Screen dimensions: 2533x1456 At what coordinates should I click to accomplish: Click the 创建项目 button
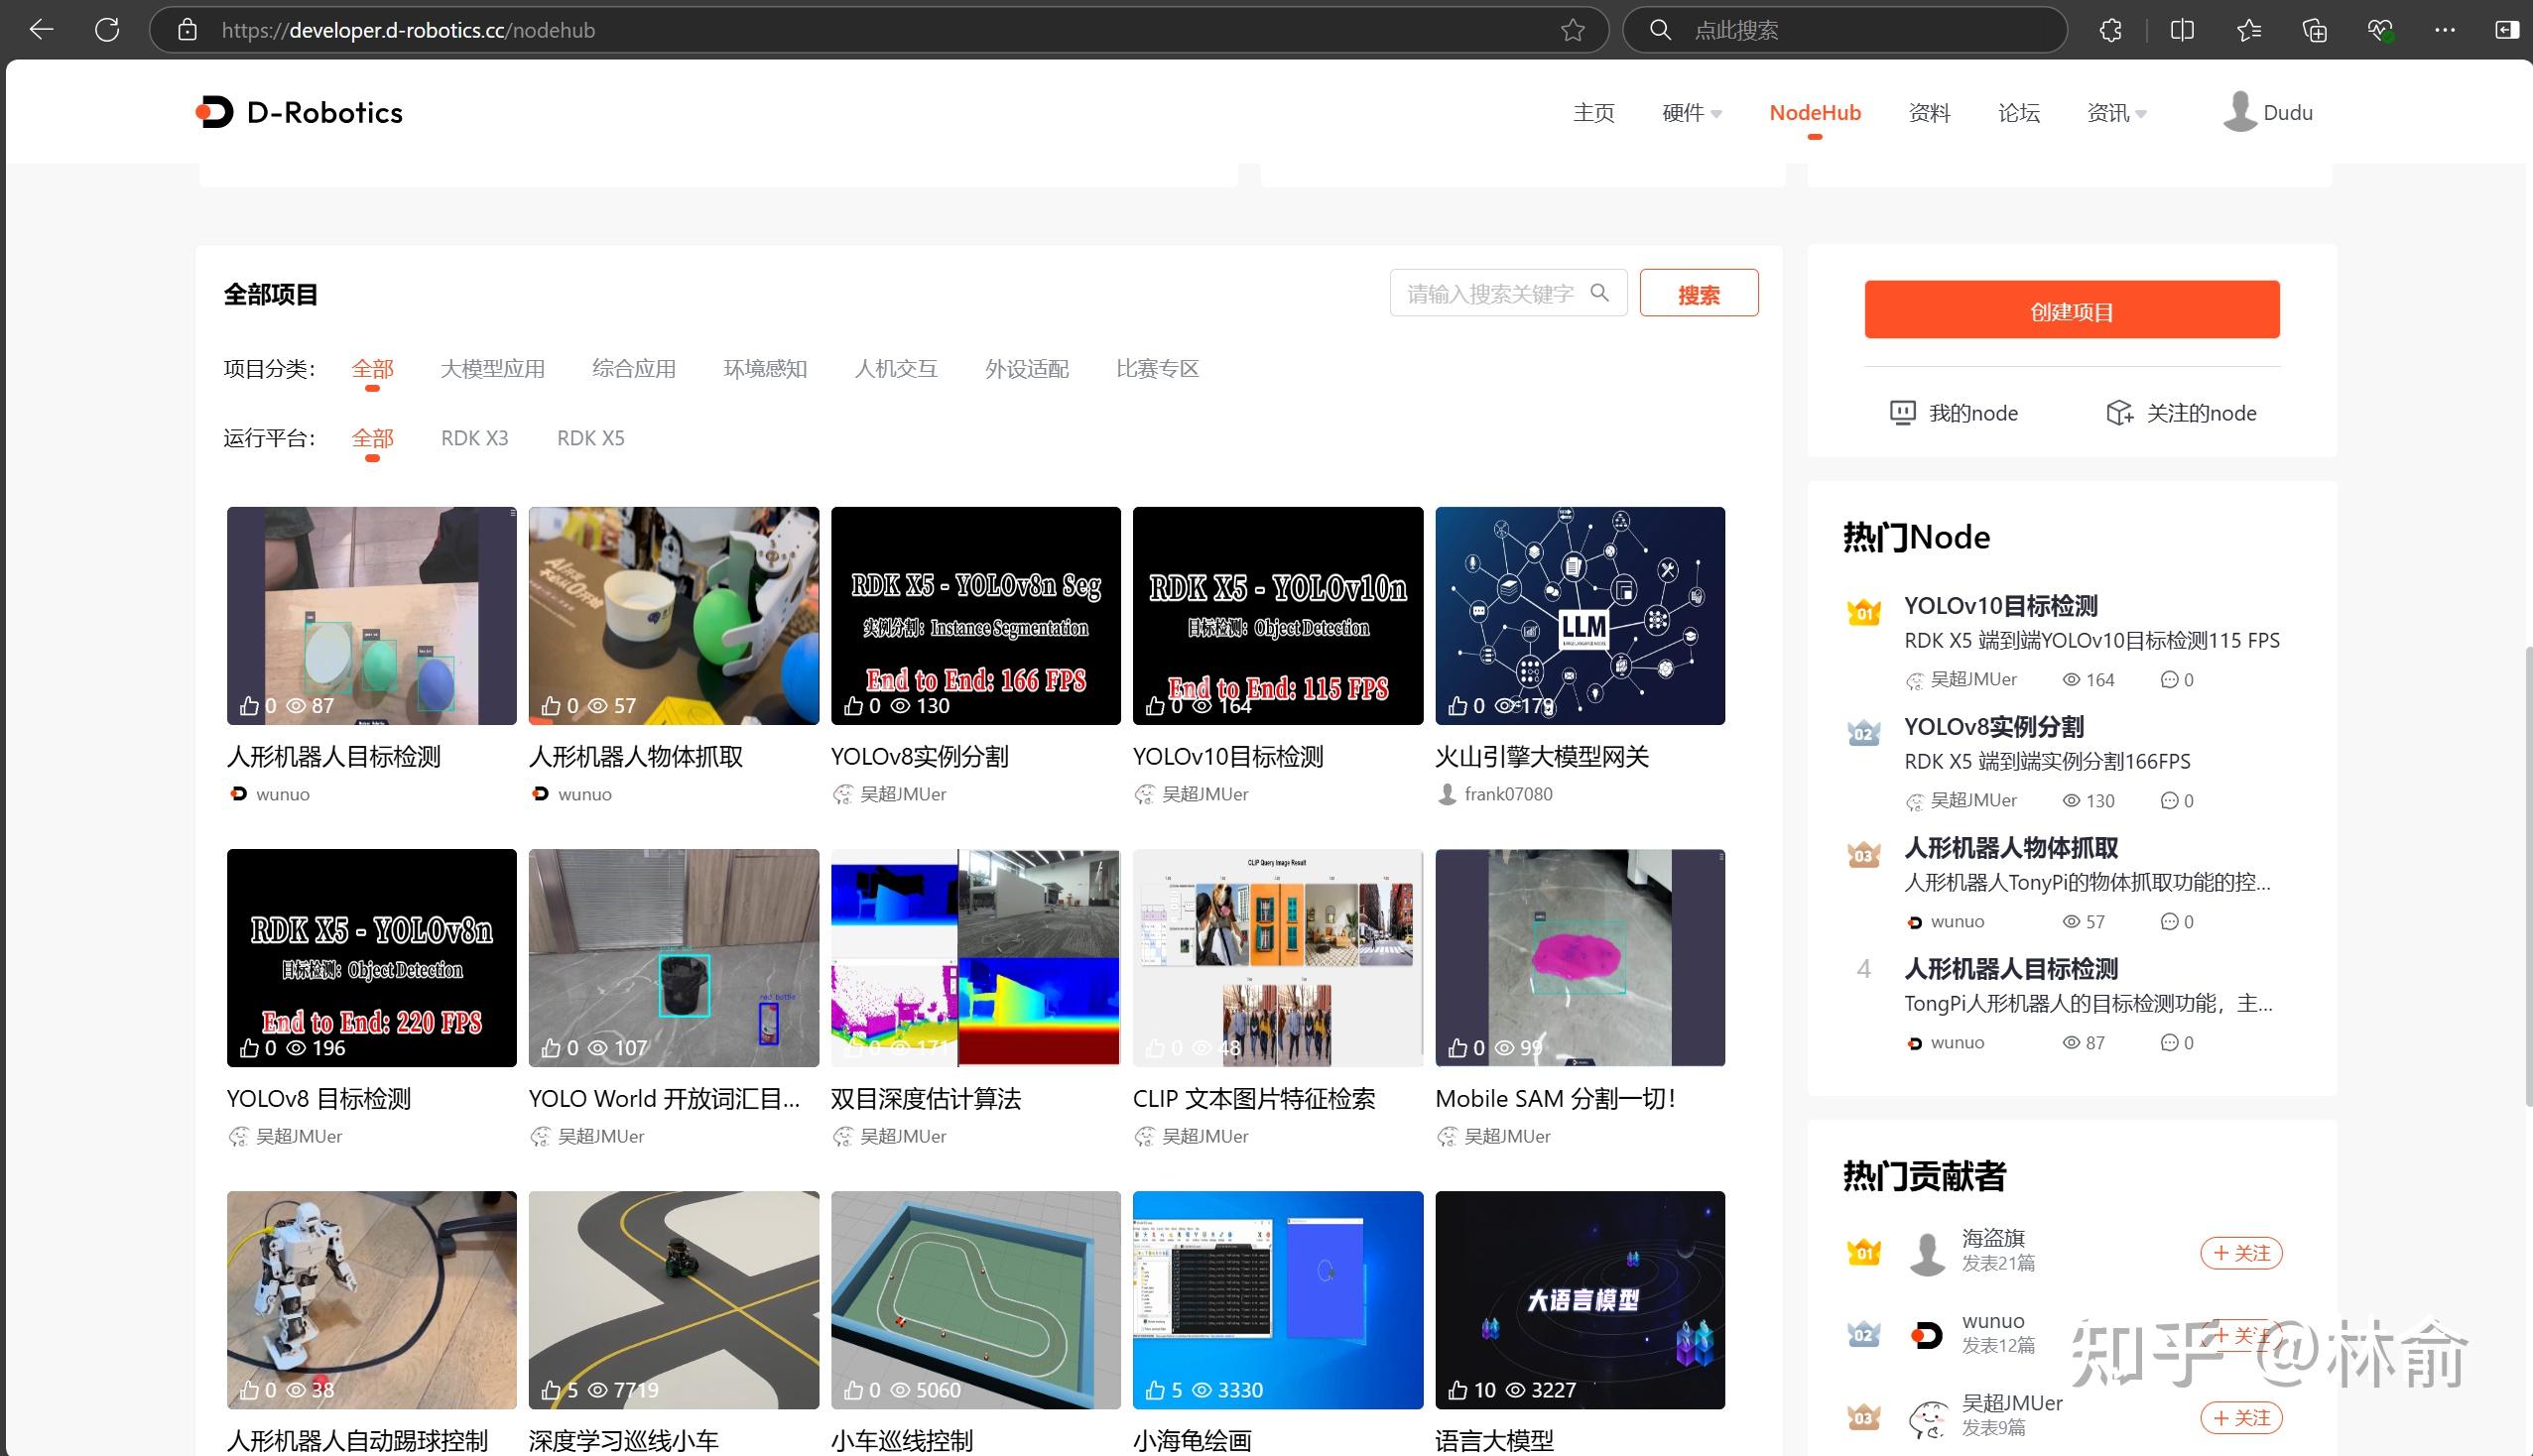point(2070,310)
